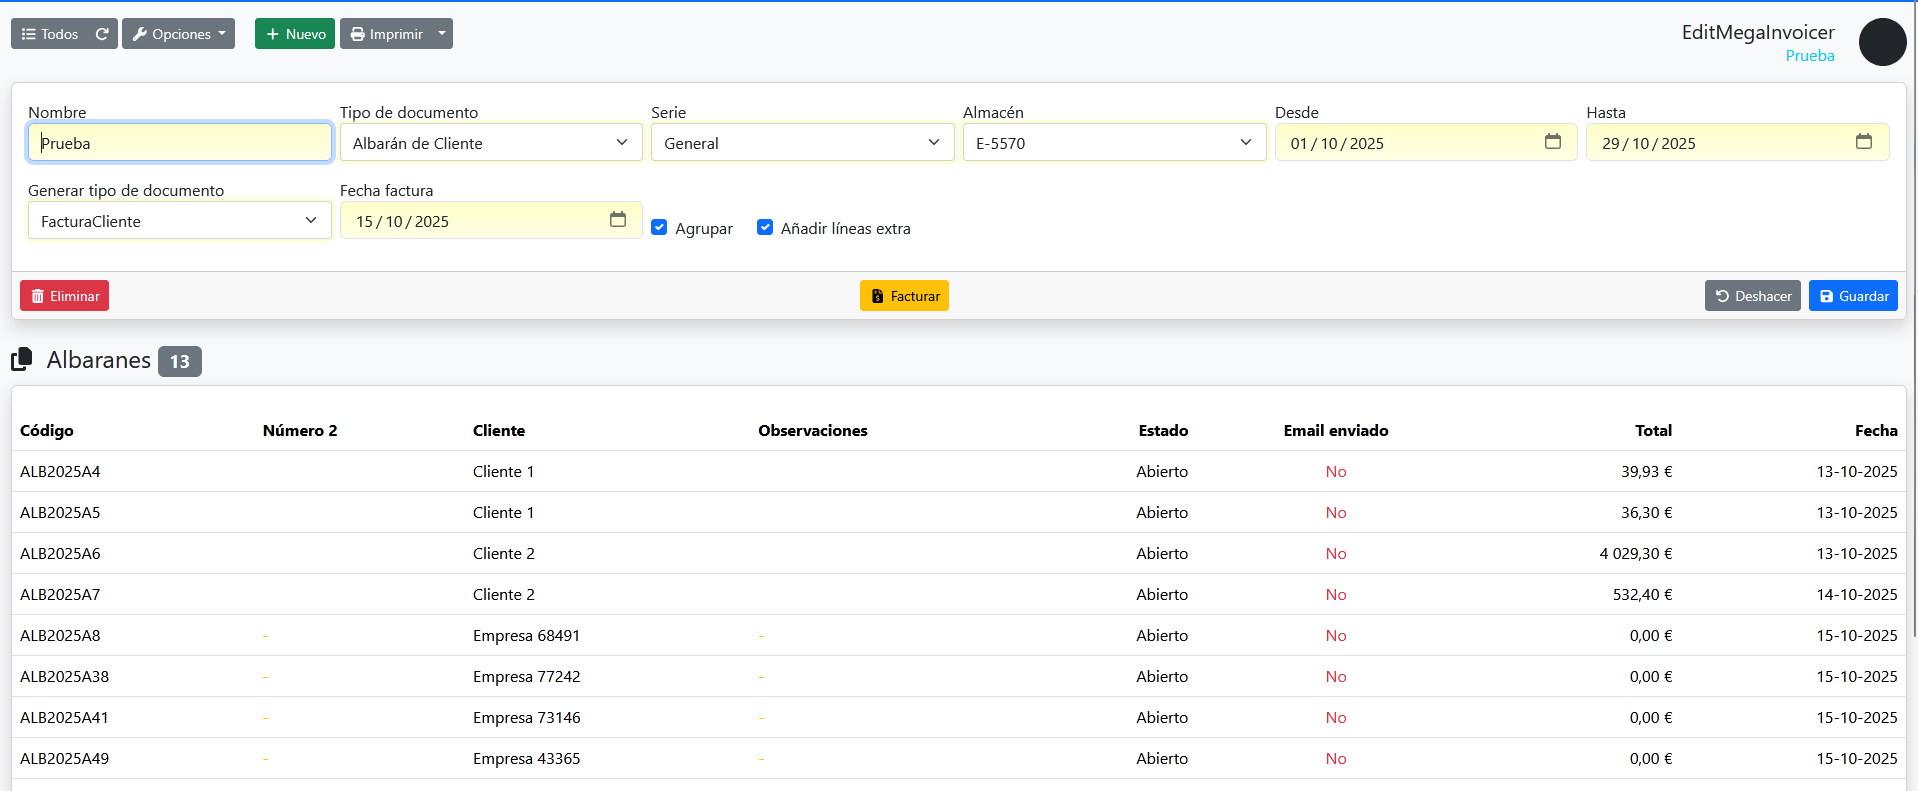Click the refresh icon next to Todos
Screen dimensions: 1918x791
tap(102, 34)
